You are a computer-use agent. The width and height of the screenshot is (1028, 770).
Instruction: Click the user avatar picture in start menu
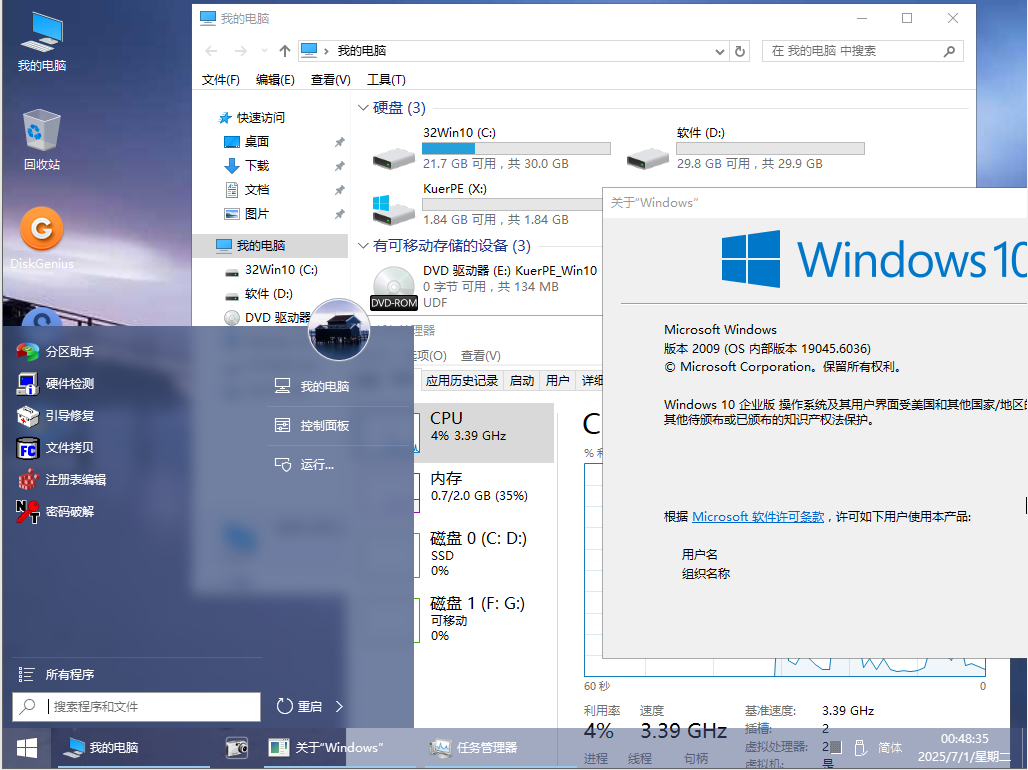[x=339, y=330]
